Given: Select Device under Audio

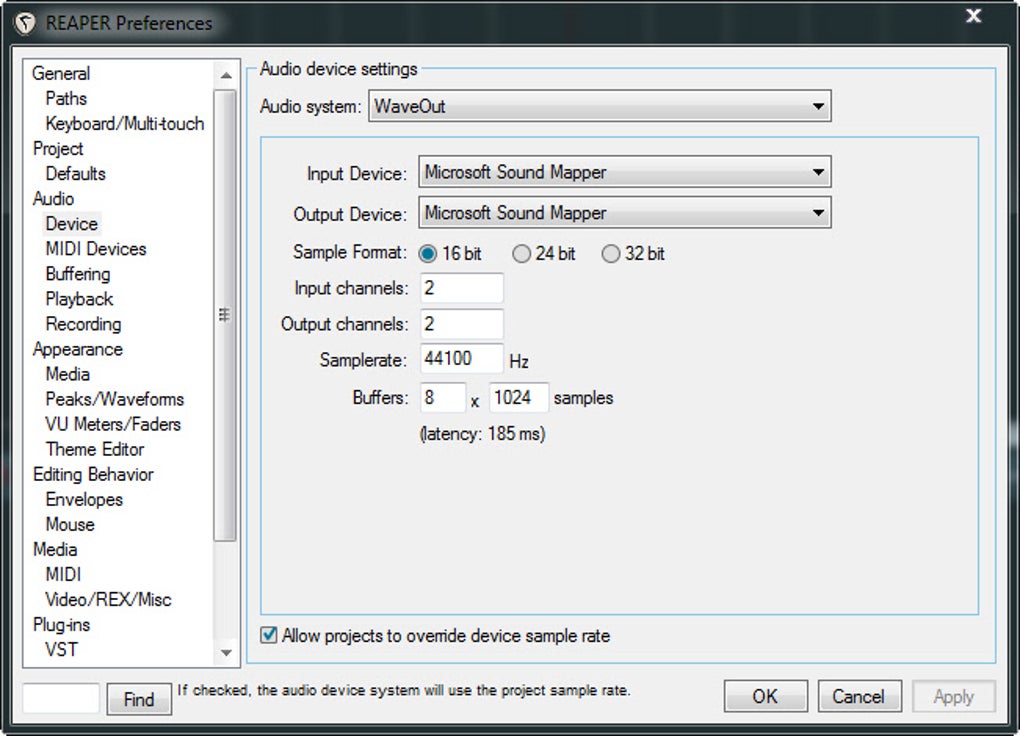Looking at the screenshot, I should (x=72, y=224).
